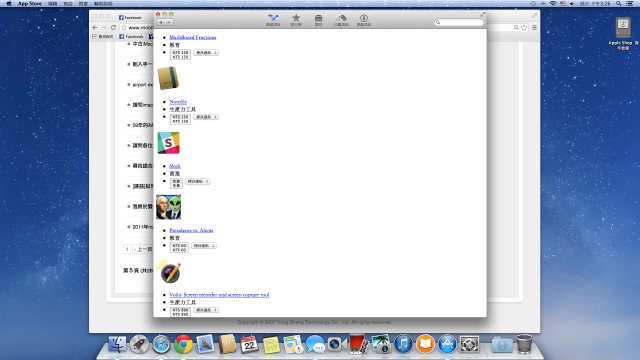640x360 pixels.
Task: Open Safari from the Dock
Action: pos(161,344)
